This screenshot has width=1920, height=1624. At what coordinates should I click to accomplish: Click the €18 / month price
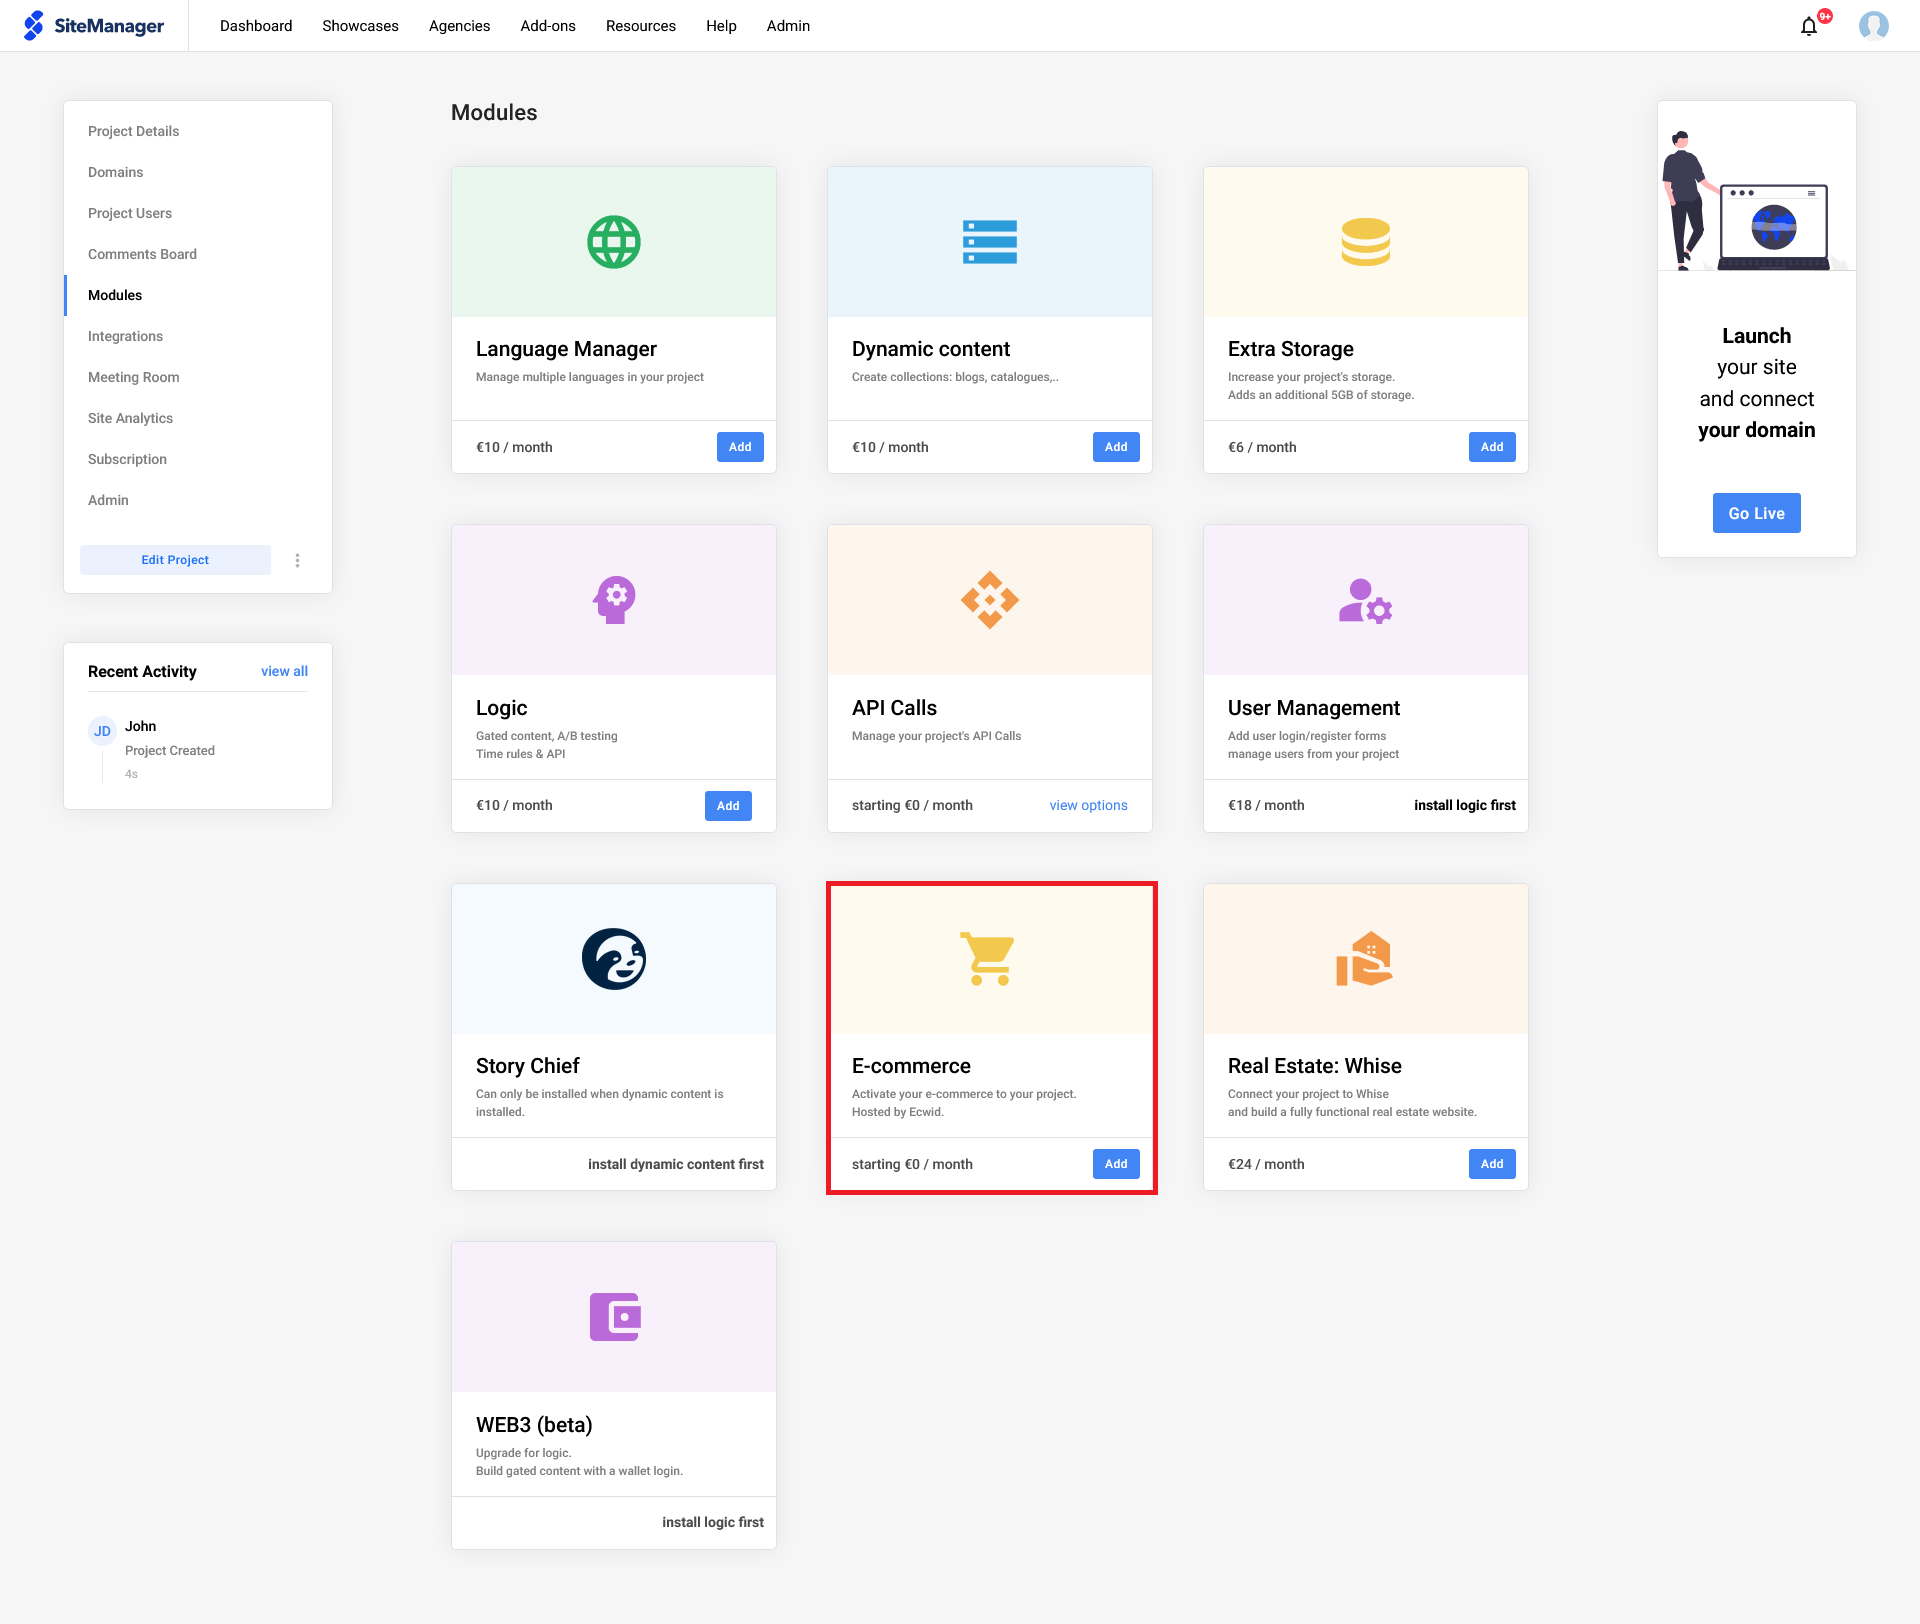coord(1266,805)
